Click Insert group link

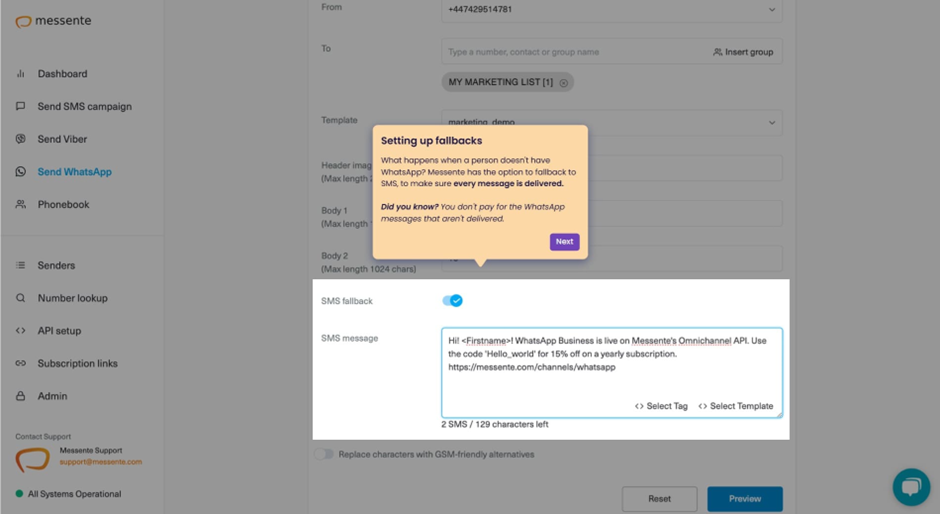(x=743, y=52)
